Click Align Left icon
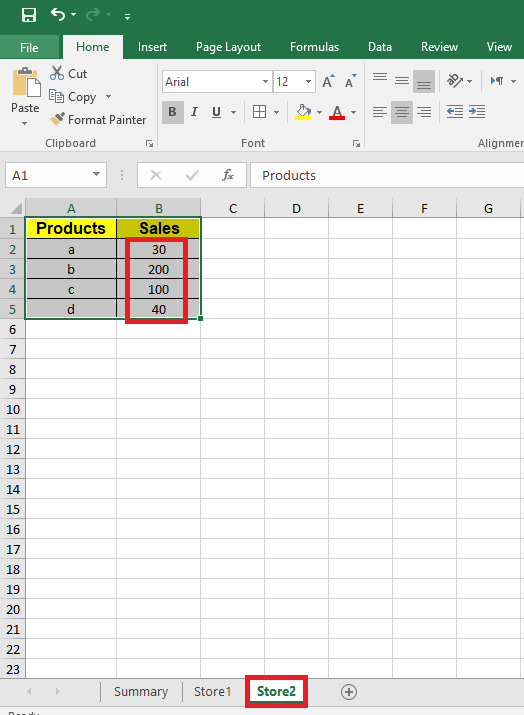This screenshot has height=715, width=524. click(379, 112)
